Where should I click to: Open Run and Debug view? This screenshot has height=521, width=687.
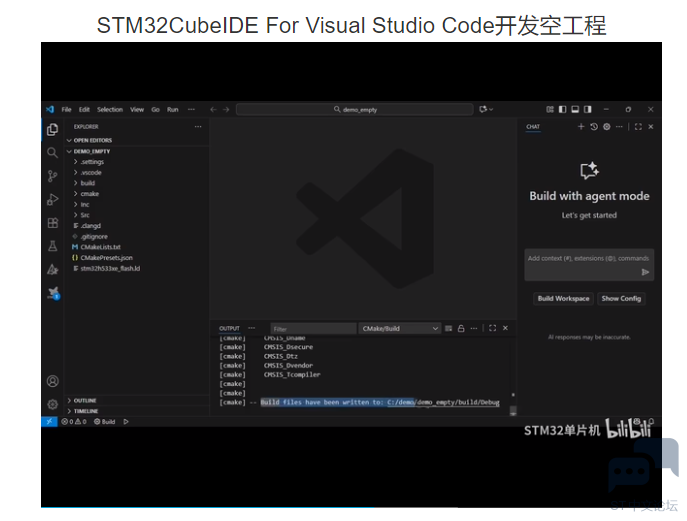[52, 199]
